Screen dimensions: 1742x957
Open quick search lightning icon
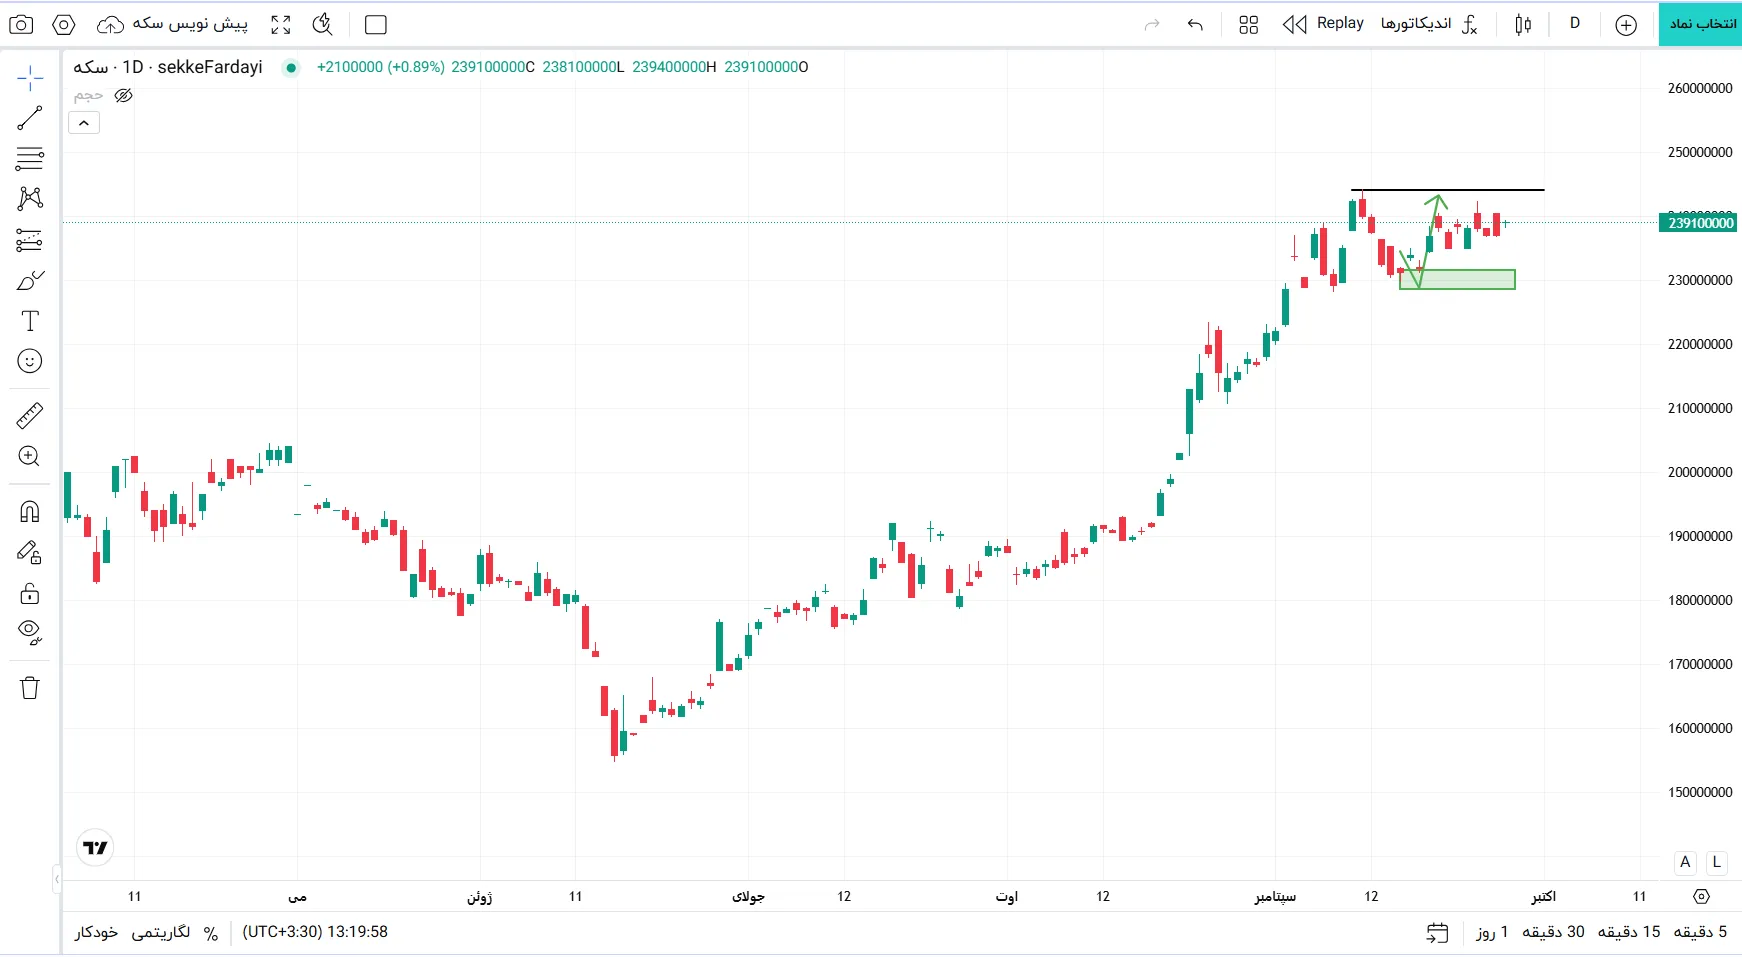pyautogui.click(x=322, y=25)
